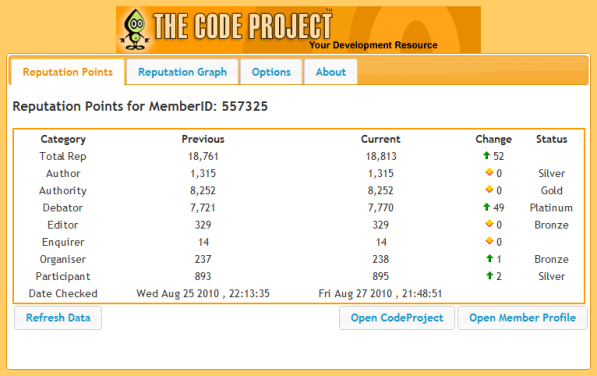Open the Options tab
The height and width of the screenshot is (376, 597).
point(271,72)
